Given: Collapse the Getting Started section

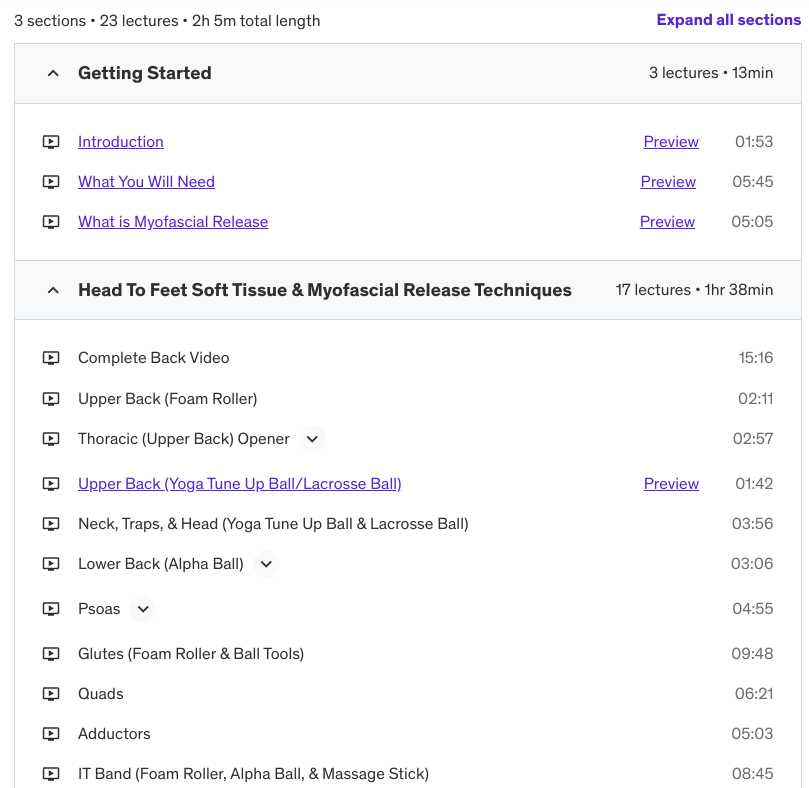Looking at the screenshot, I should 53,73.
